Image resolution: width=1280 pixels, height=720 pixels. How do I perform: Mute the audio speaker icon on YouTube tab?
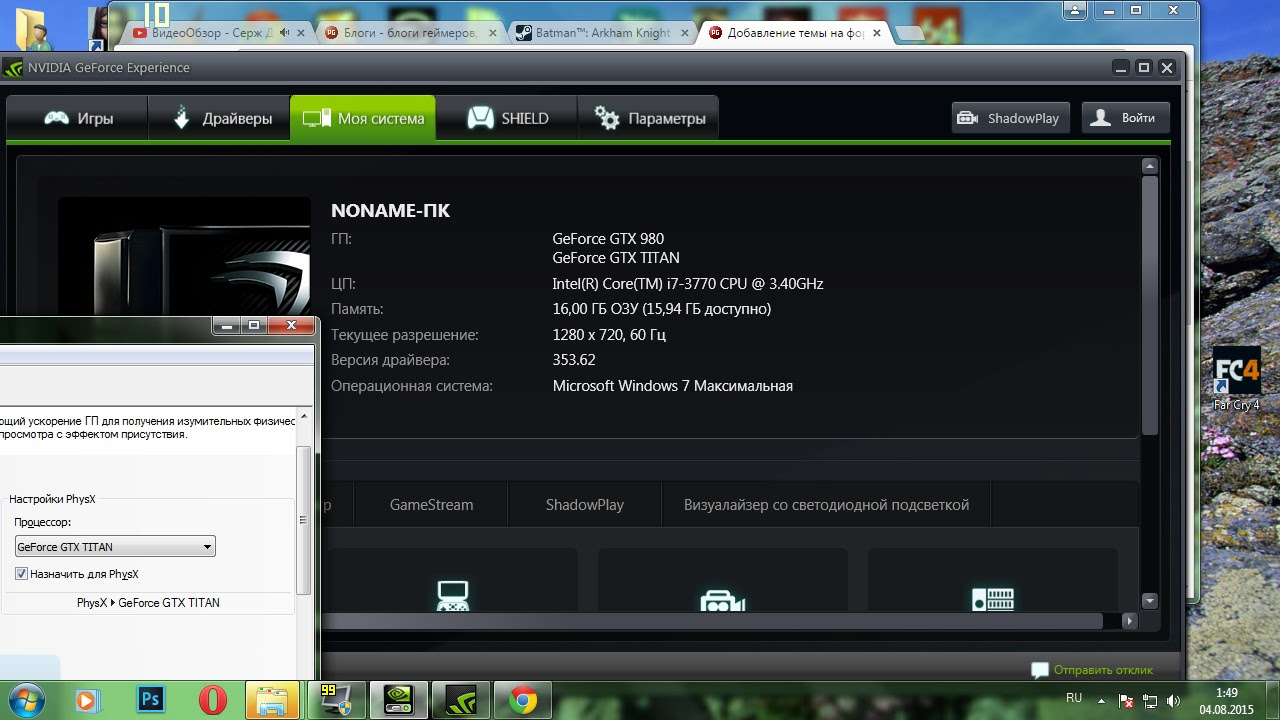284,33
